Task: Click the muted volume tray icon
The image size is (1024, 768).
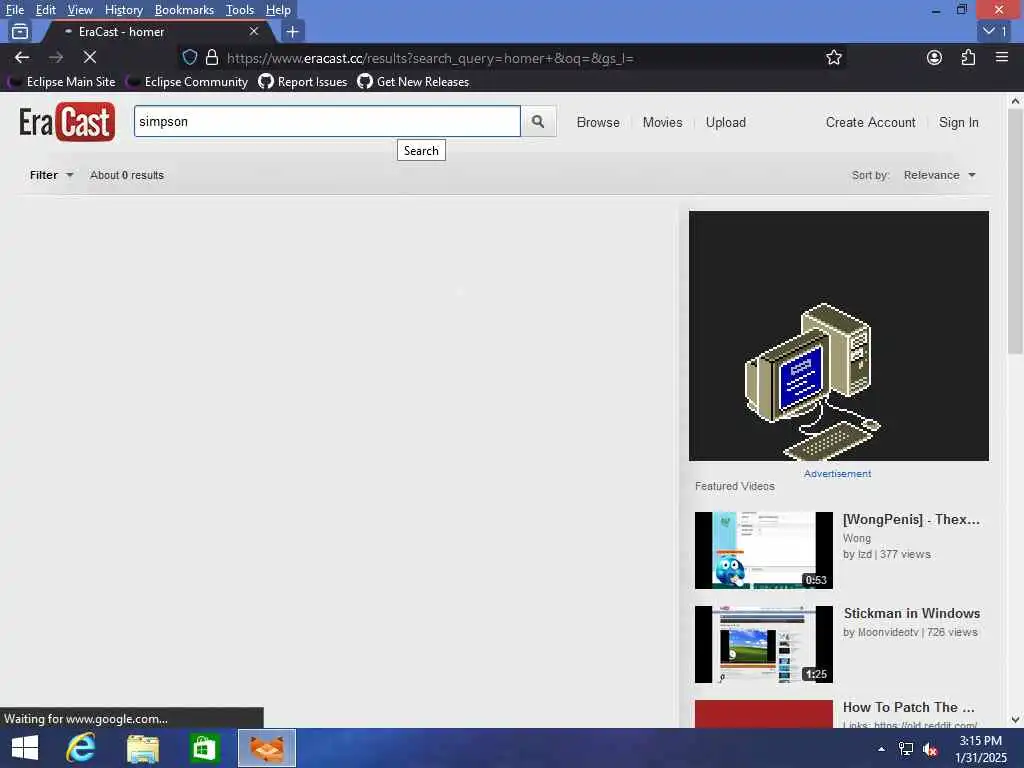Action: pyautogui.click(x=930, y=749)
